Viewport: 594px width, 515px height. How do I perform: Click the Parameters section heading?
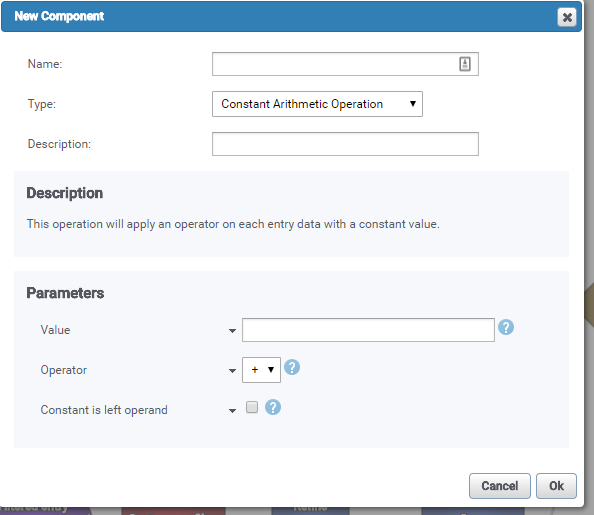pos(65,293)
